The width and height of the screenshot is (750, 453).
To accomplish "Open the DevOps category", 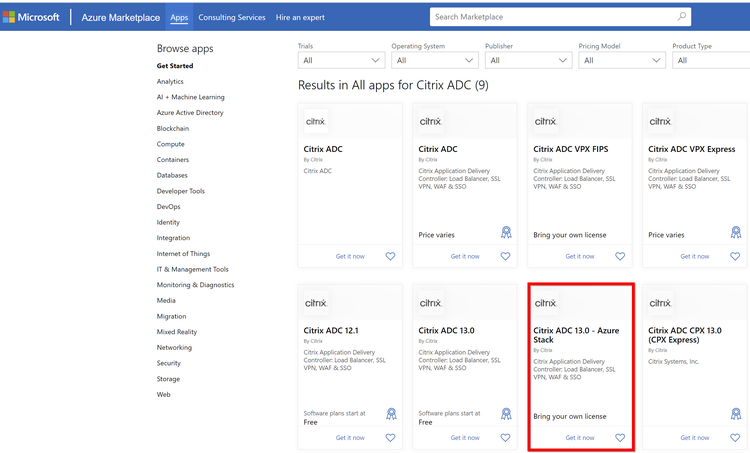I will coord(168,207).
